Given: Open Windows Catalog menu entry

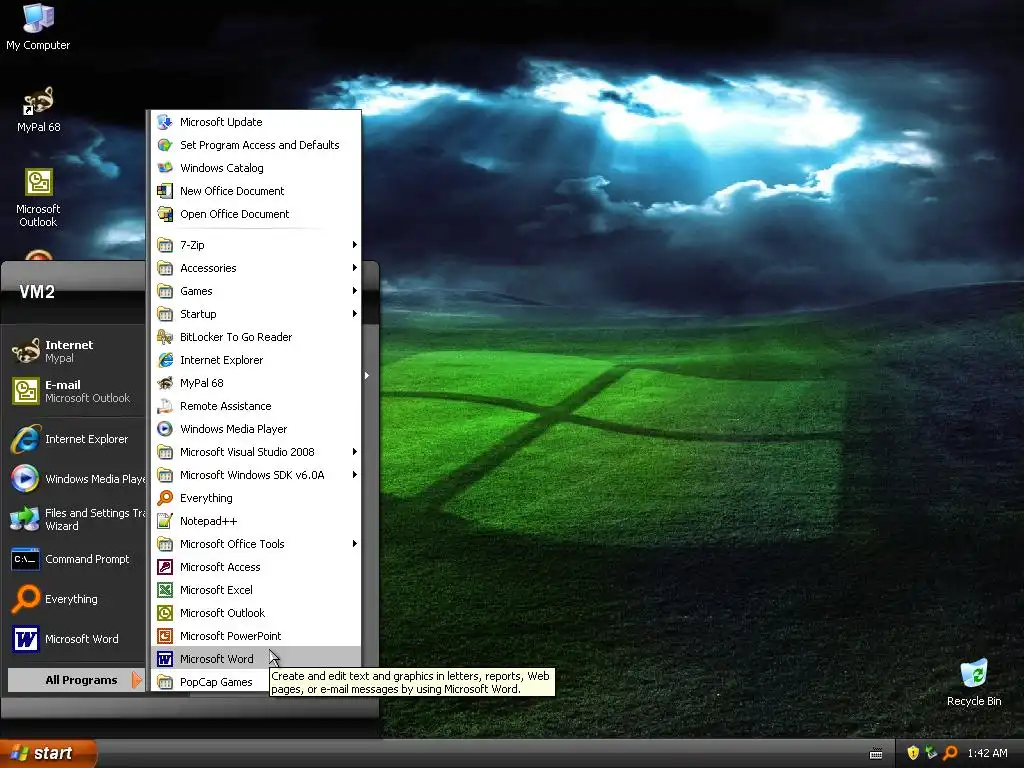Looking at the screenshot, I should 256,168.
